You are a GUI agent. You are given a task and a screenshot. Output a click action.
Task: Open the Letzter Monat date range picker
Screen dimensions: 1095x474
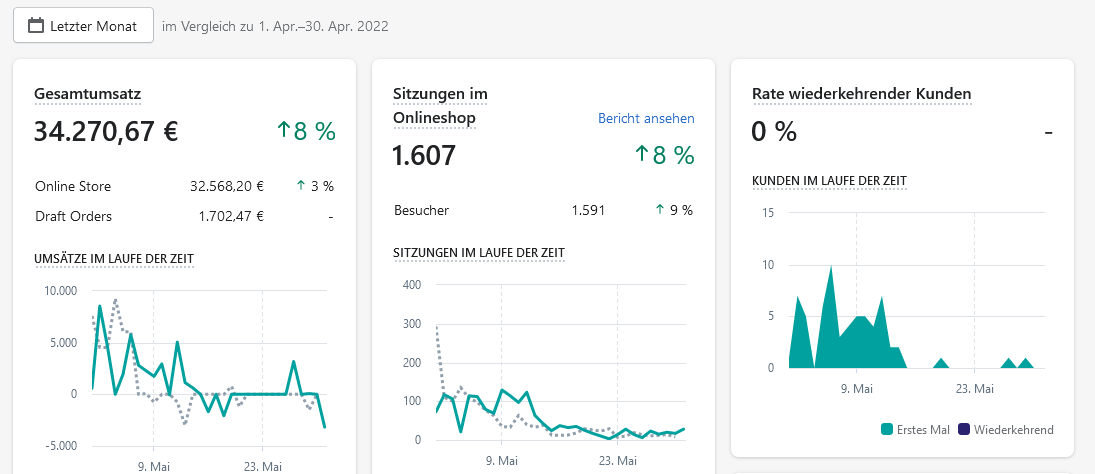[83, 26]
